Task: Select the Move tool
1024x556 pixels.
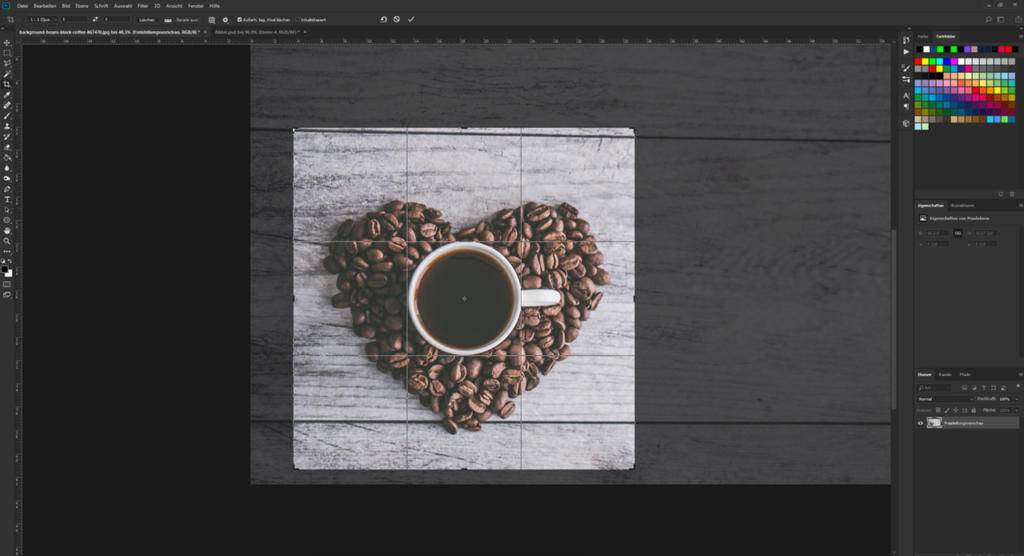Action: (7, 42)
